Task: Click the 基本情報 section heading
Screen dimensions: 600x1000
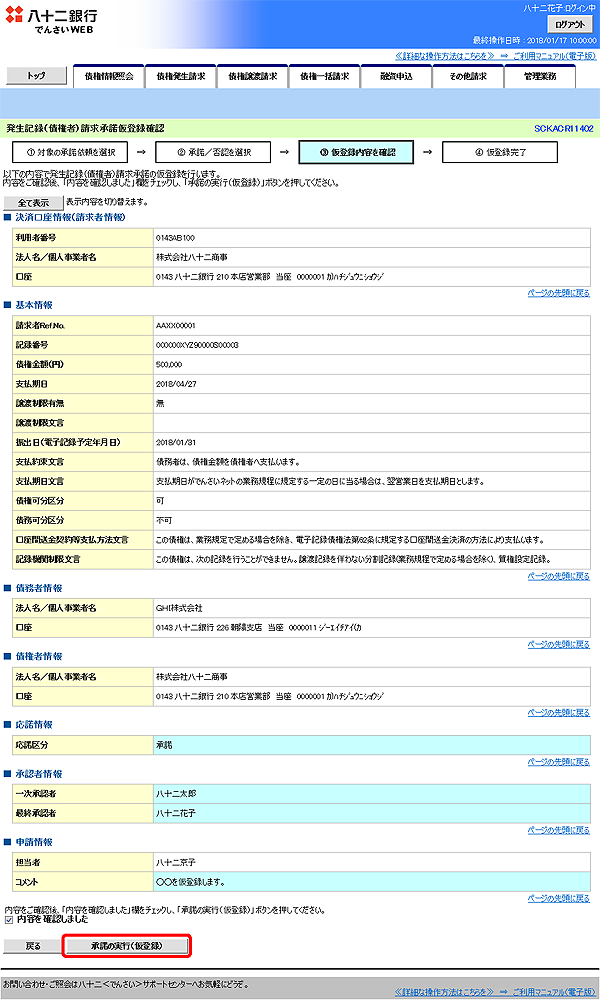Action: (x=34, y=305)
